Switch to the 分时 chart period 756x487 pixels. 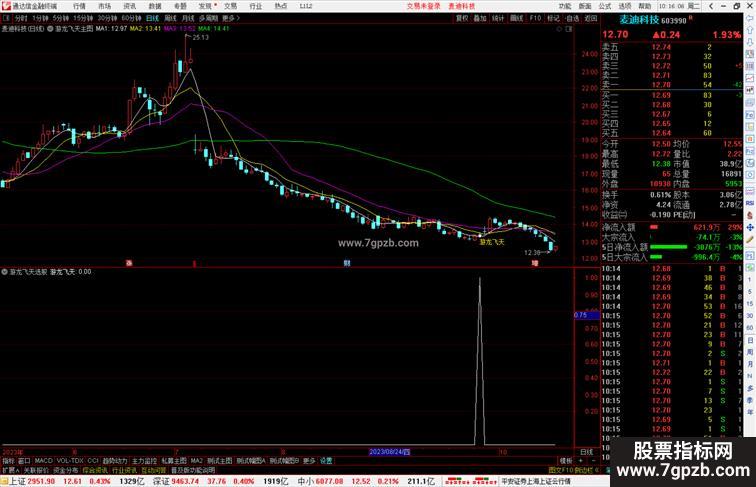click(21, 18)
